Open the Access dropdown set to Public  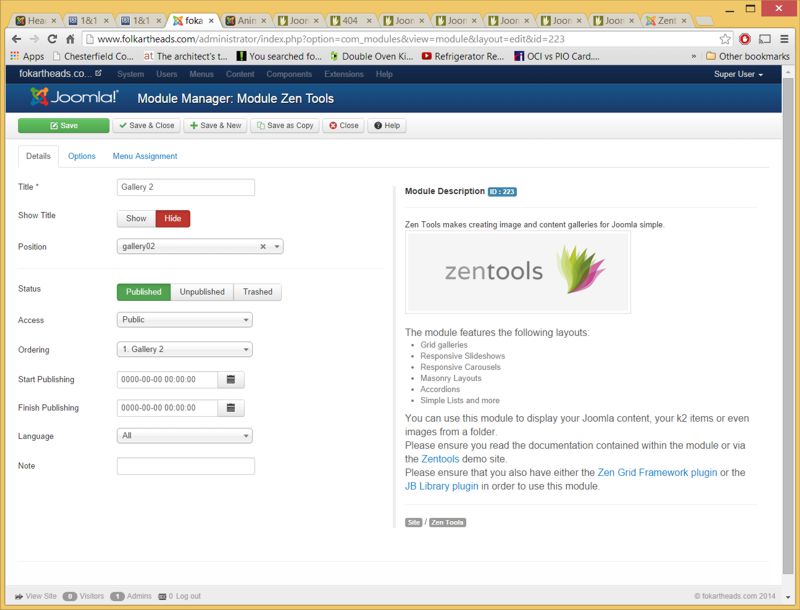pyautogui.click(x=185, y=320)
